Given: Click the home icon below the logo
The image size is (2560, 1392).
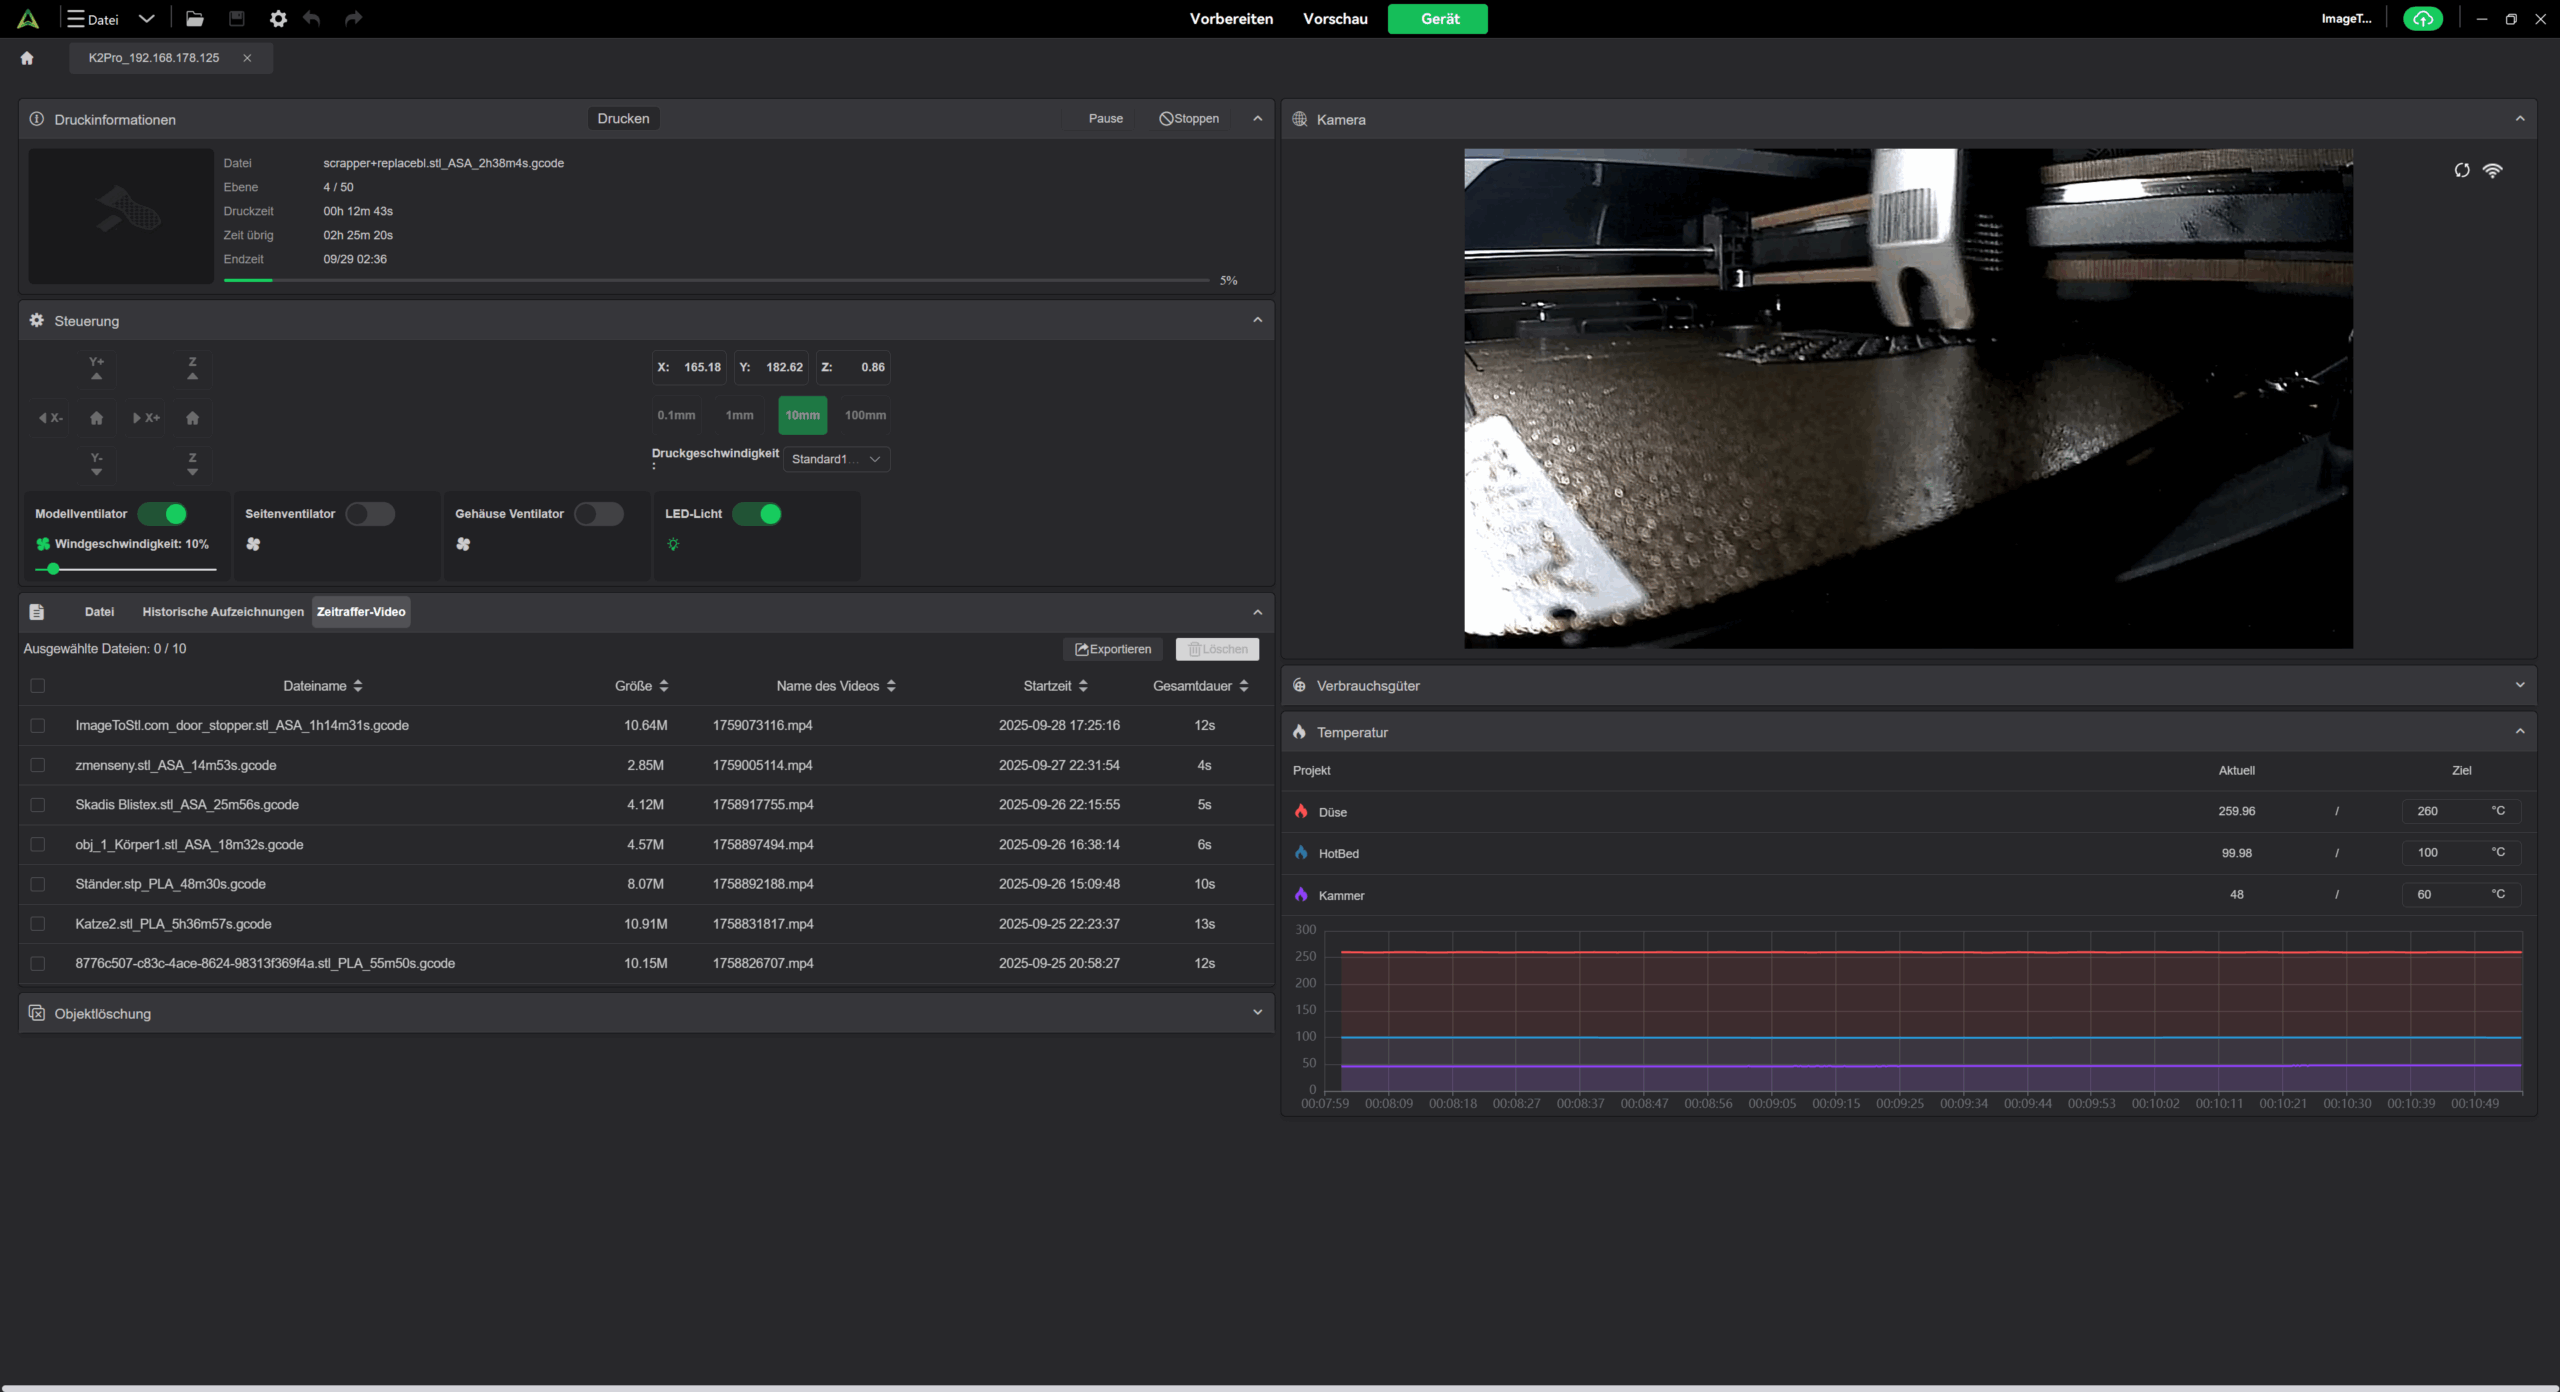Looking at the screenshot, I should (x=27, y=58).
